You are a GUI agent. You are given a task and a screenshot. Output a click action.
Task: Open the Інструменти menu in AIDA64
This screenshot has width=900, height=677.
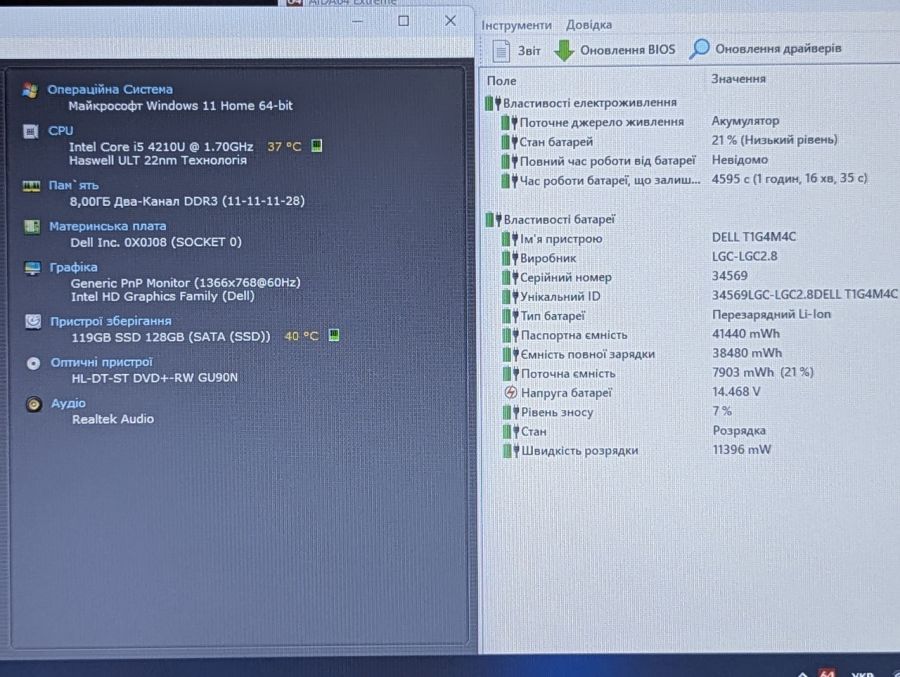pos(516,25)
